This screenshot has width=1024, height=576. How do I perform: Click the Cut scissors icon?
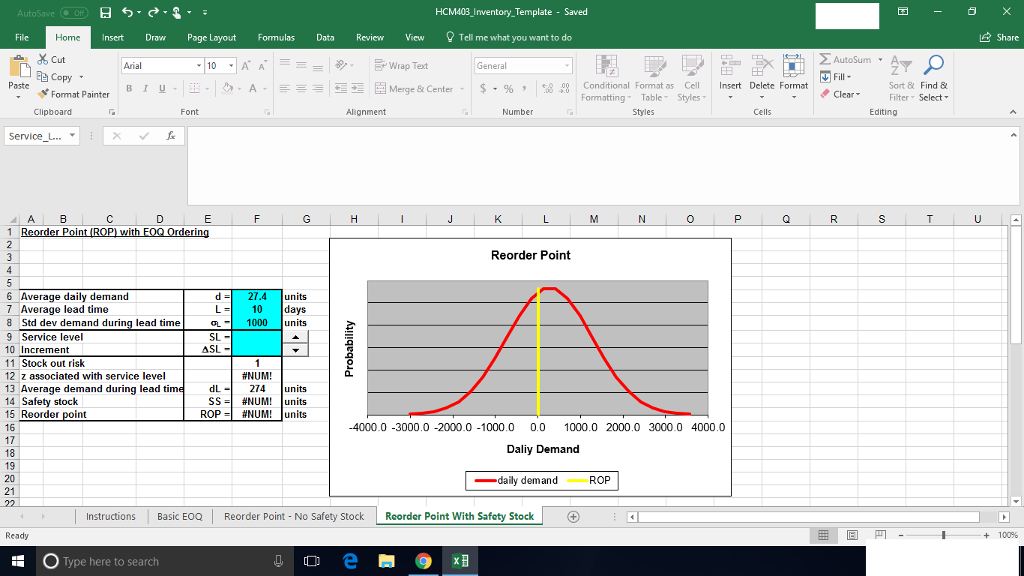43,60
